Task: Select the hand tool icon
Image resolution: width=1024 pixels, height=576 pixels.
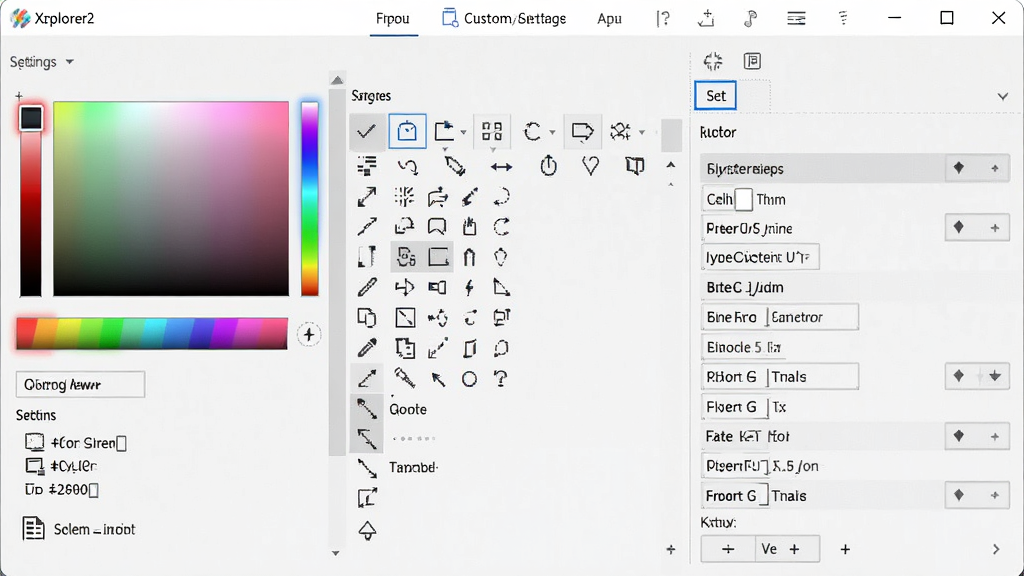Action: click(469, 227)
